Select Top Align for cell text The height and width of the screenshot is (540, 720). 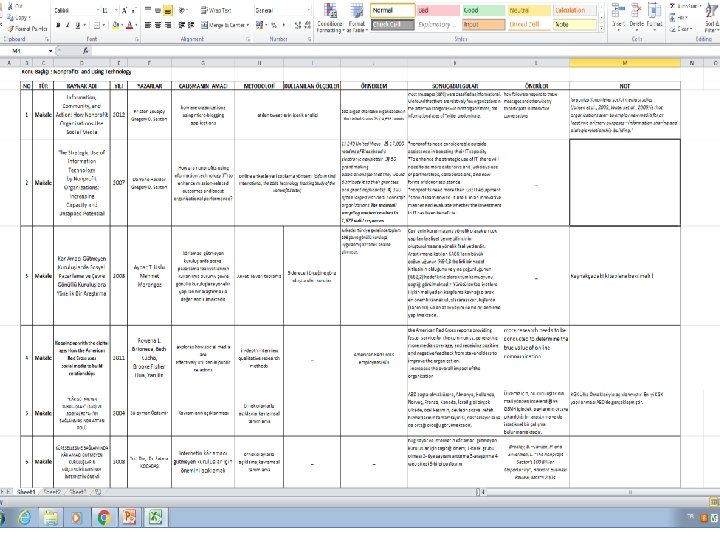click(x=148, y=10)
